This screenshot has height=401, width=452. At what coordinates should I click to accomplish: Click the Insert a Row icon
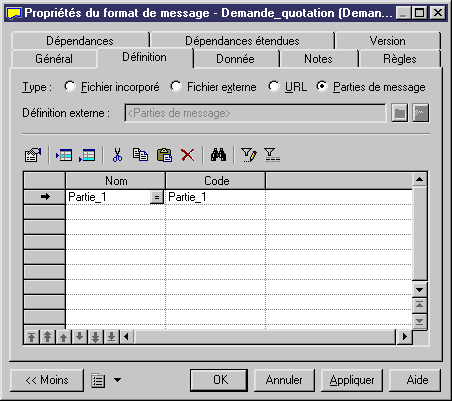tap(64, 155)
